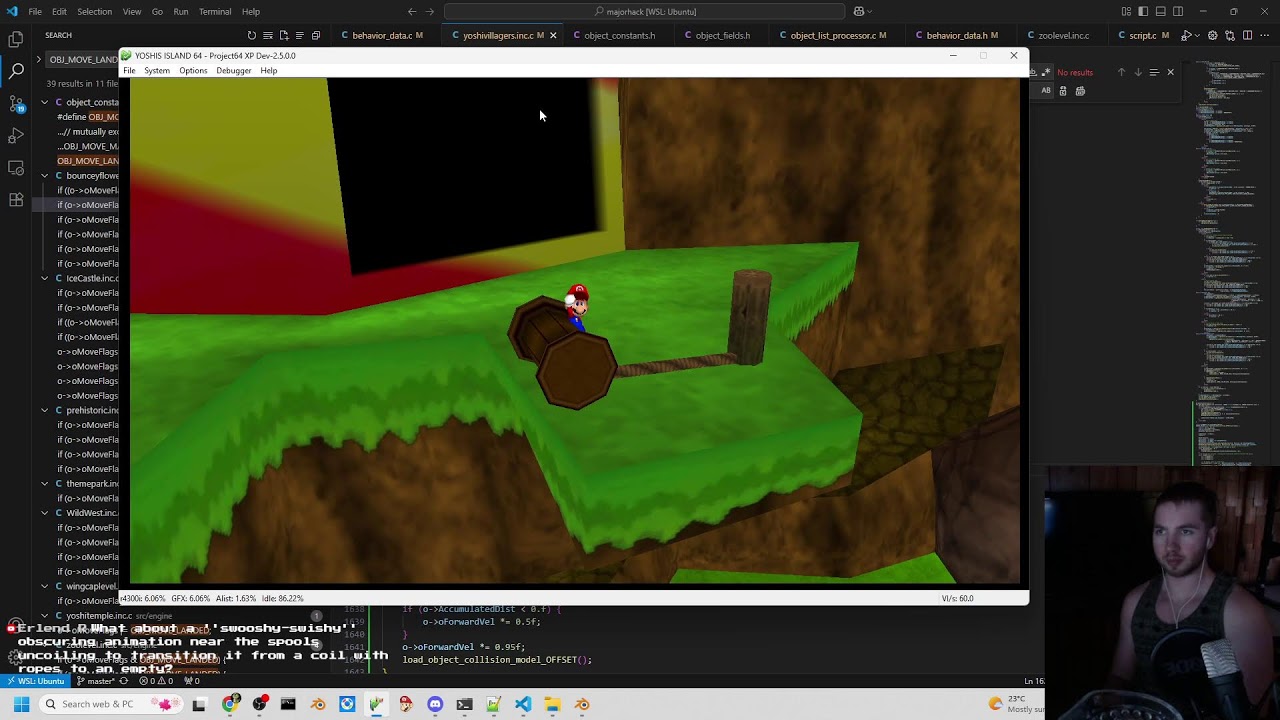Viewport: 1280px width, 720px height.
Task: Open VS Code Terminal menu
Action: click(x=215, y=11)
